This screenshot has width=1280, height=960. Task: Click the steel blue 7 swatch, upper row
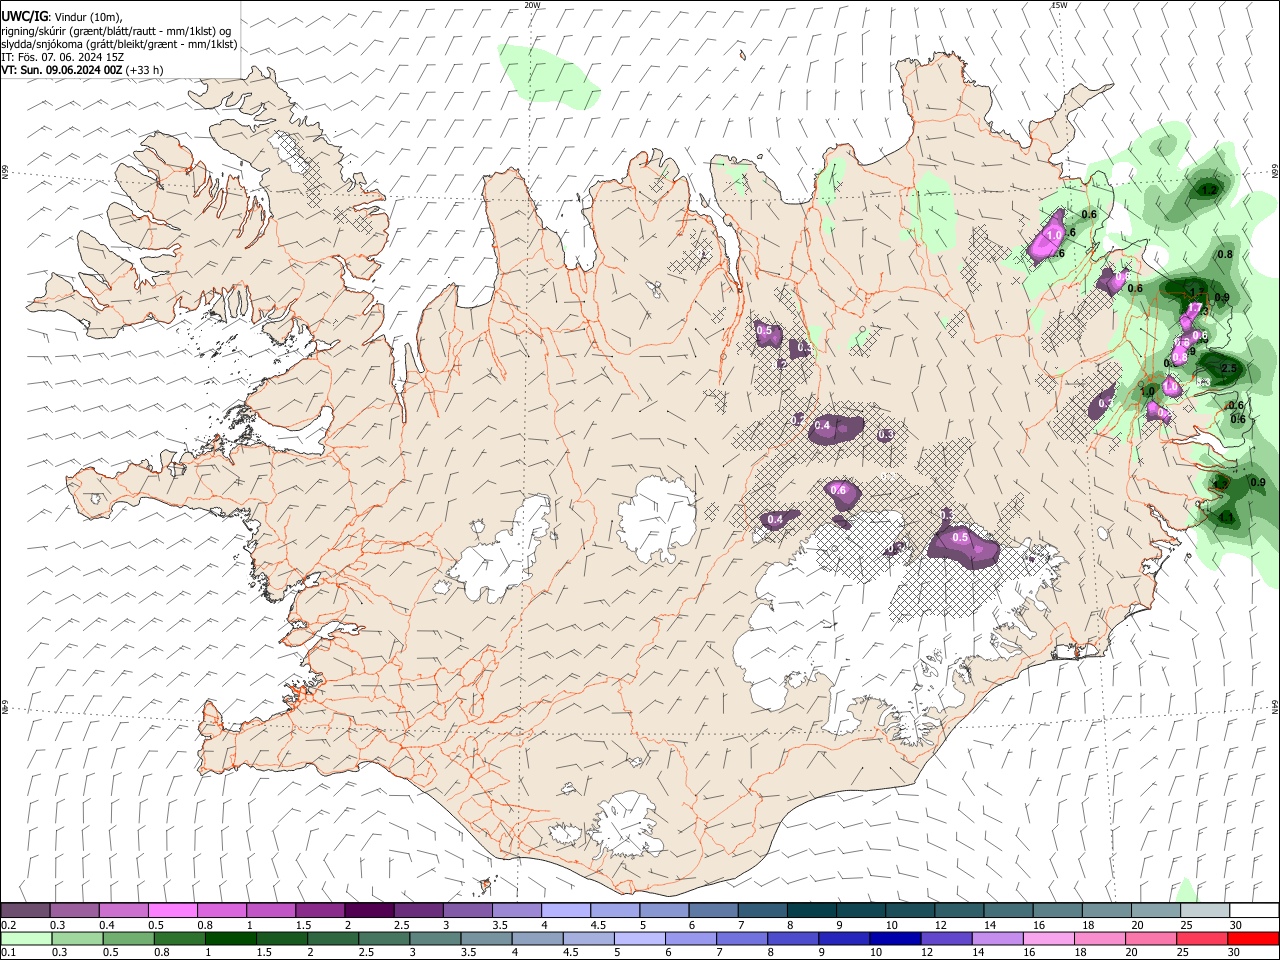coord(763,910)
